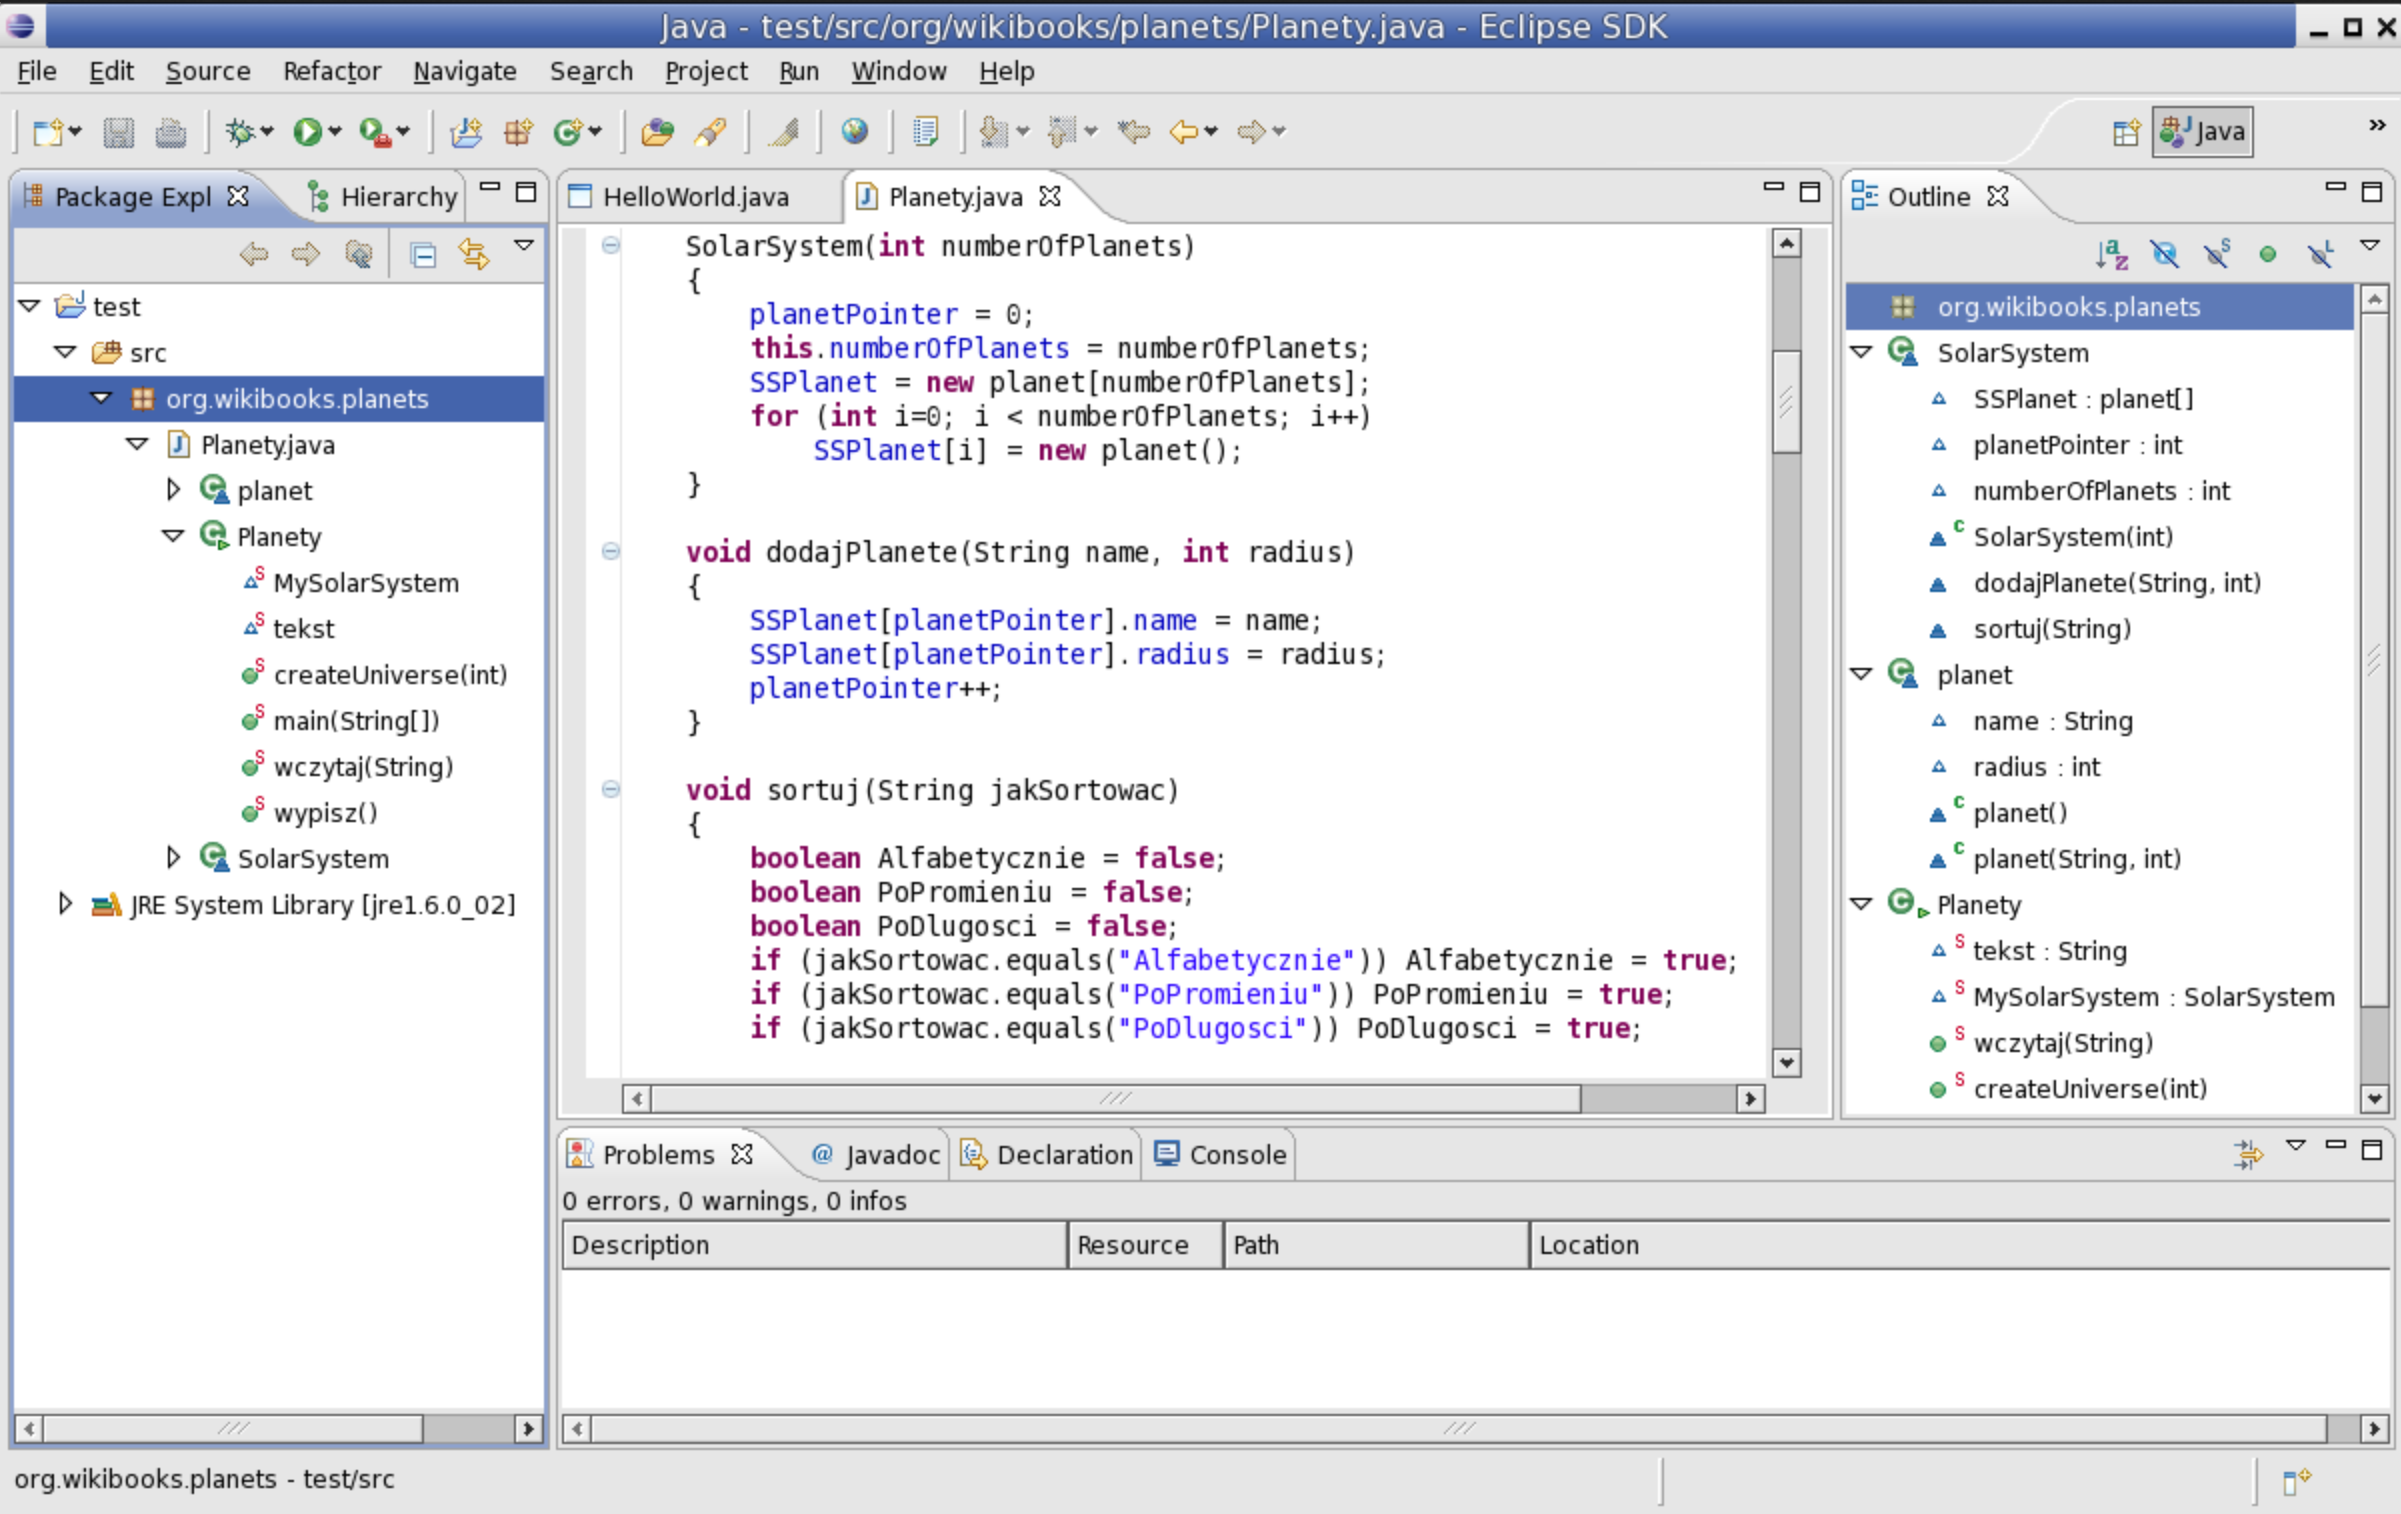Collapse the sortuj method fold marker
The width and height of the screenshot is (2401, 1514).
(611, 789)
